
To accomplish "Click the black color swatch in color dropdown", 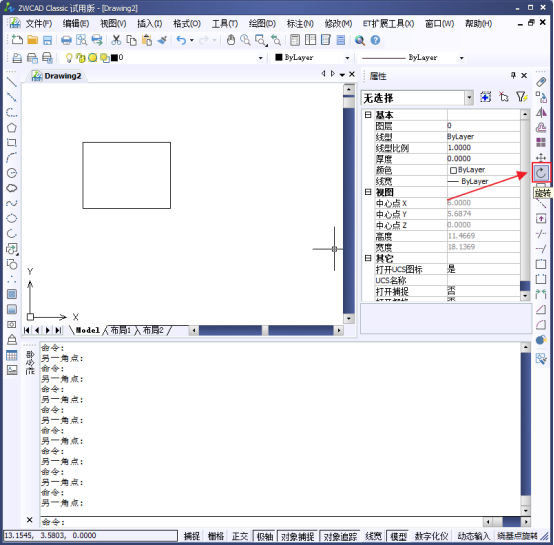I will (279, 57).
